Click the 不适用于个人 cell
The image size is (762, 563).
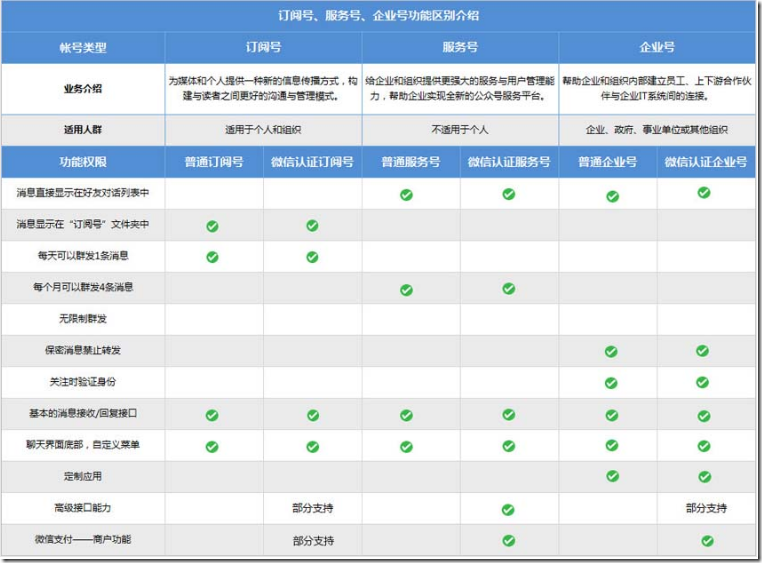(460, 130)
